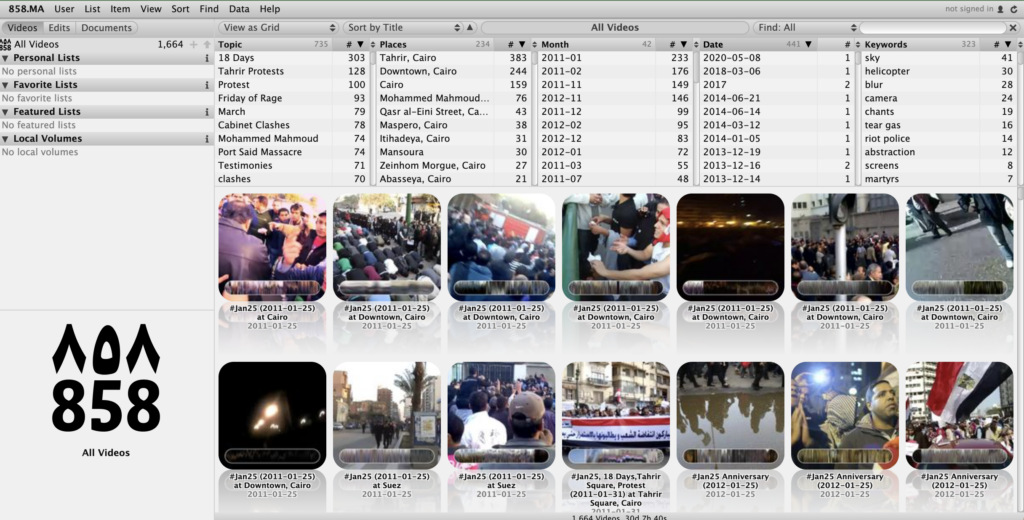Switch to the Documents tab
Screen dimensions: 1024x520
tap(106, 28)
